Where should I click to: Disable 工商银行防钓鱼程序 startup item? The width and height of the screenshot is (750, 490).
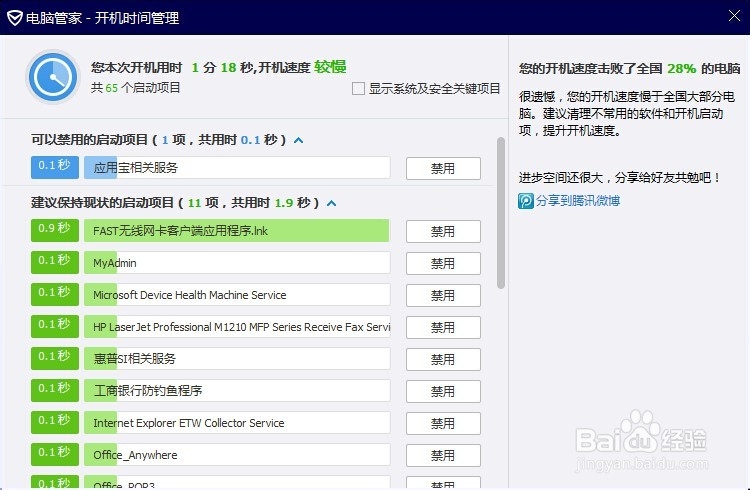(x=443, y=391)
